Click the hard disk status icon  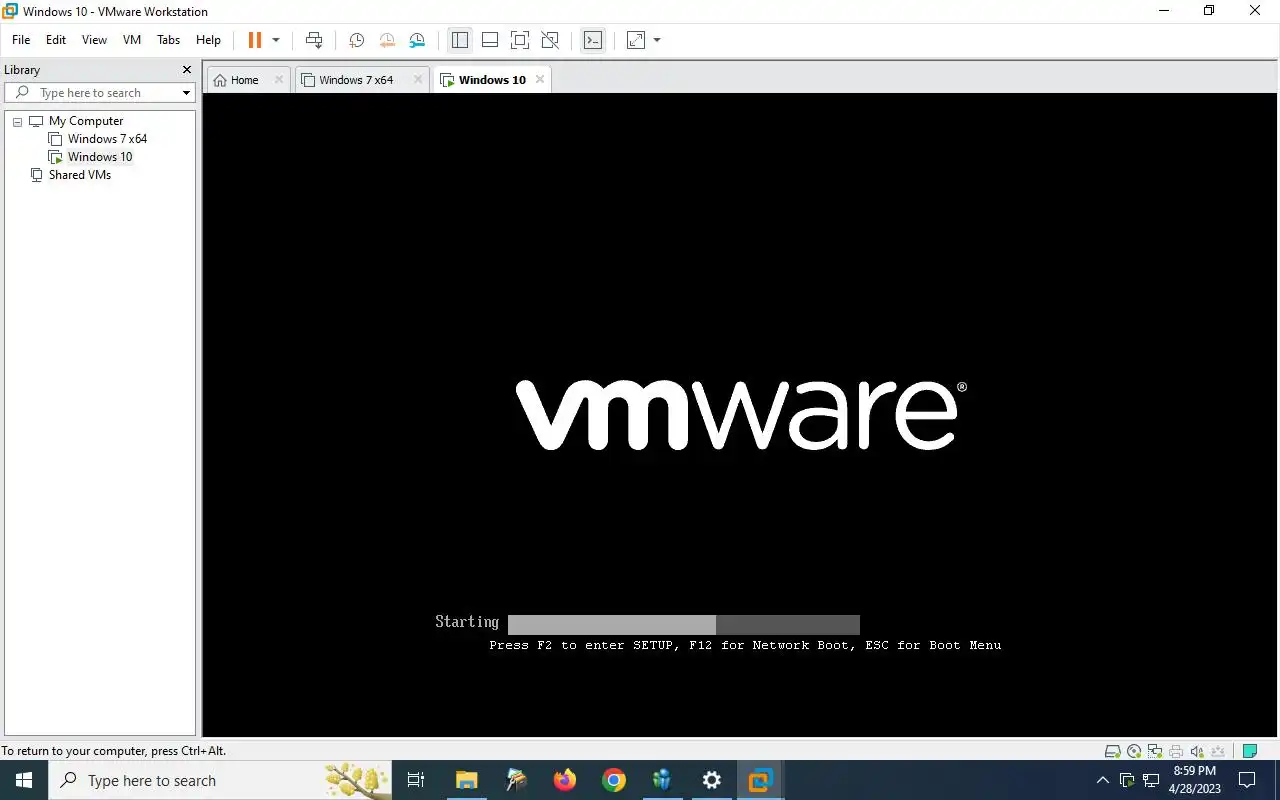(1112, 751)
